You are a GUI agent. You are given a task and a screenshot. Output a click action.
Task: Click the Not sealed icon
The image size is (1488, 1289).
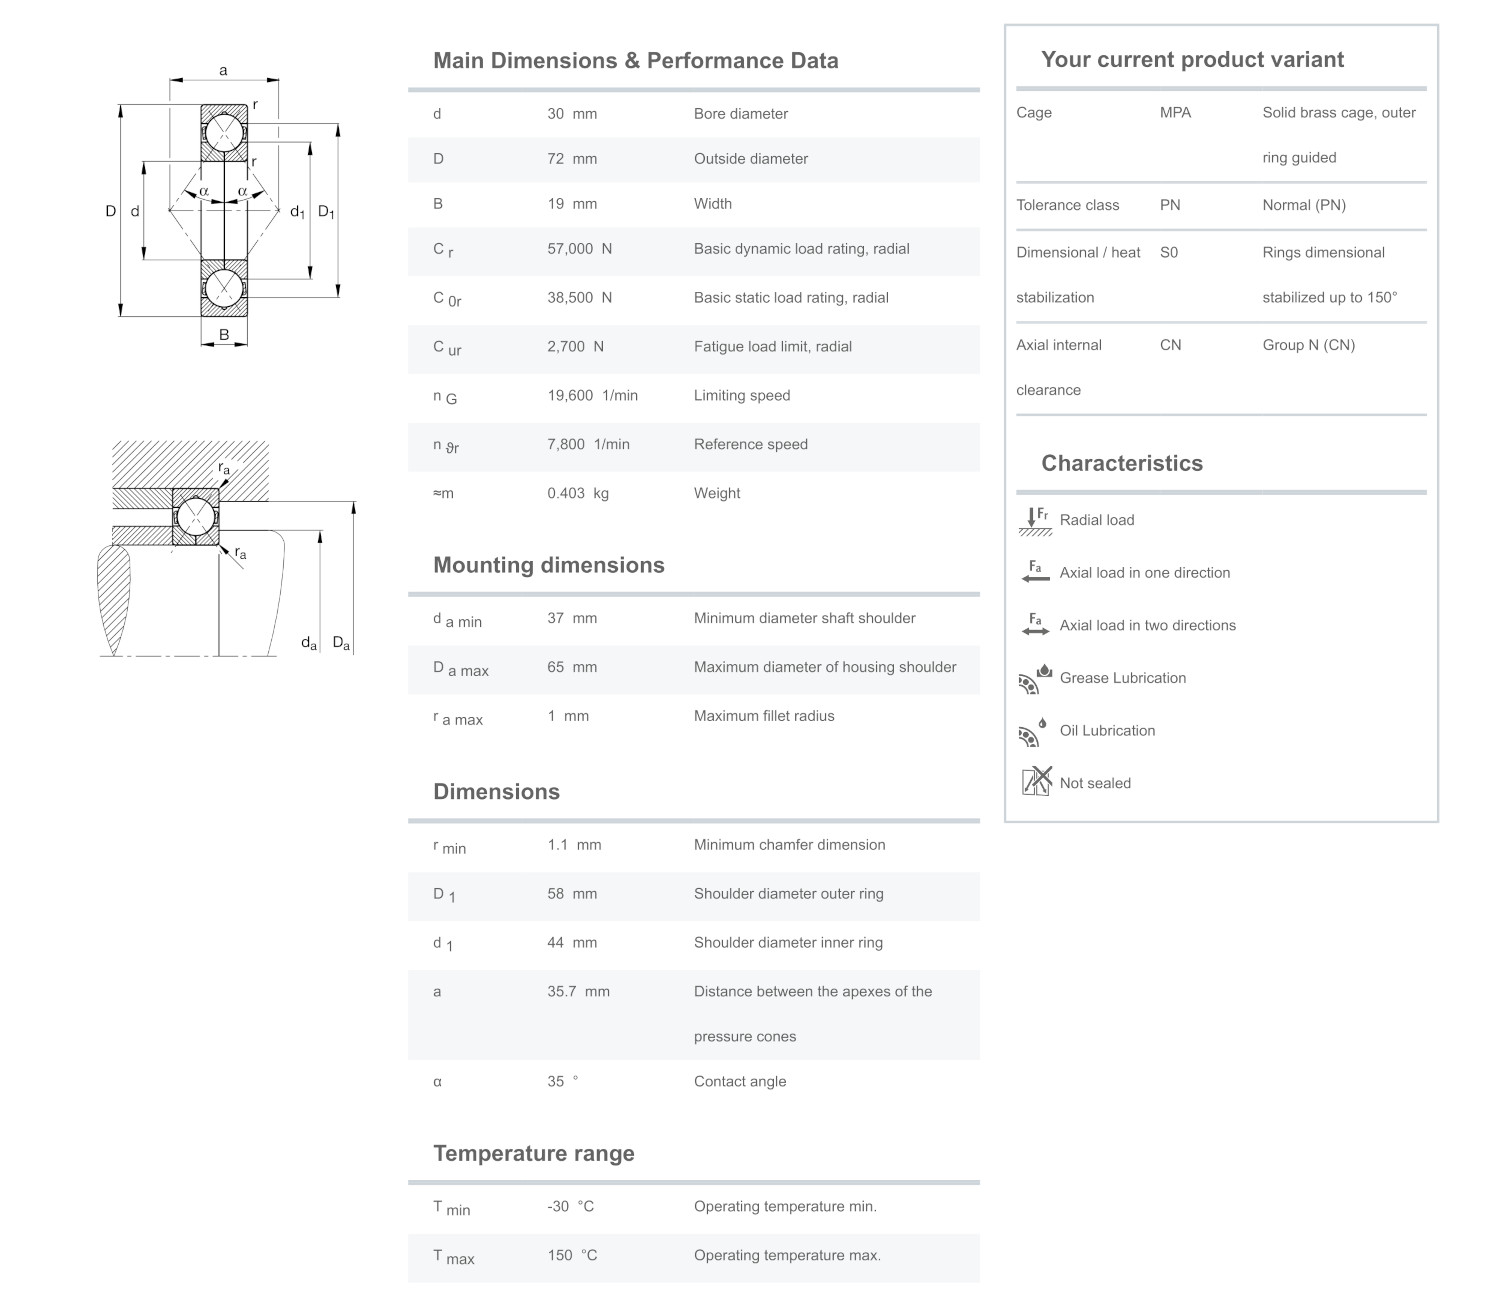1036,781
